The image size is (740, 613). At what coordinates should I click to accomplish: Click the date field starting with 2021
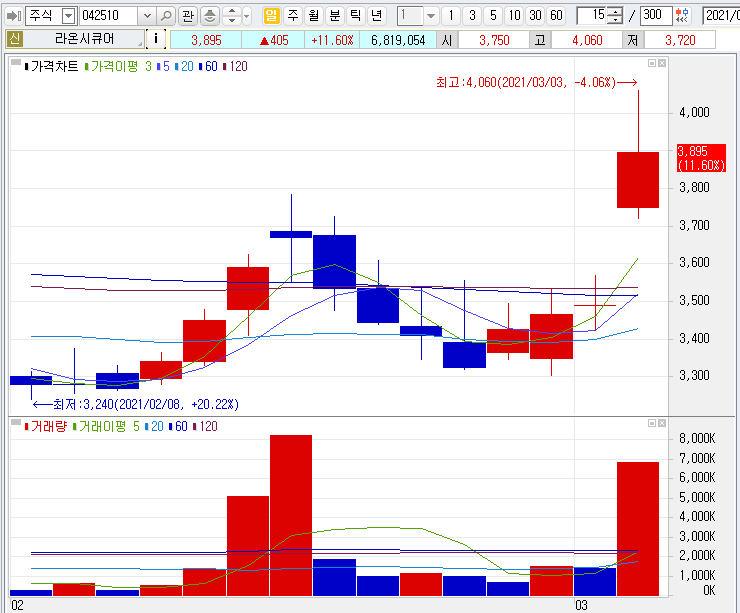click(x=721, y=16)
